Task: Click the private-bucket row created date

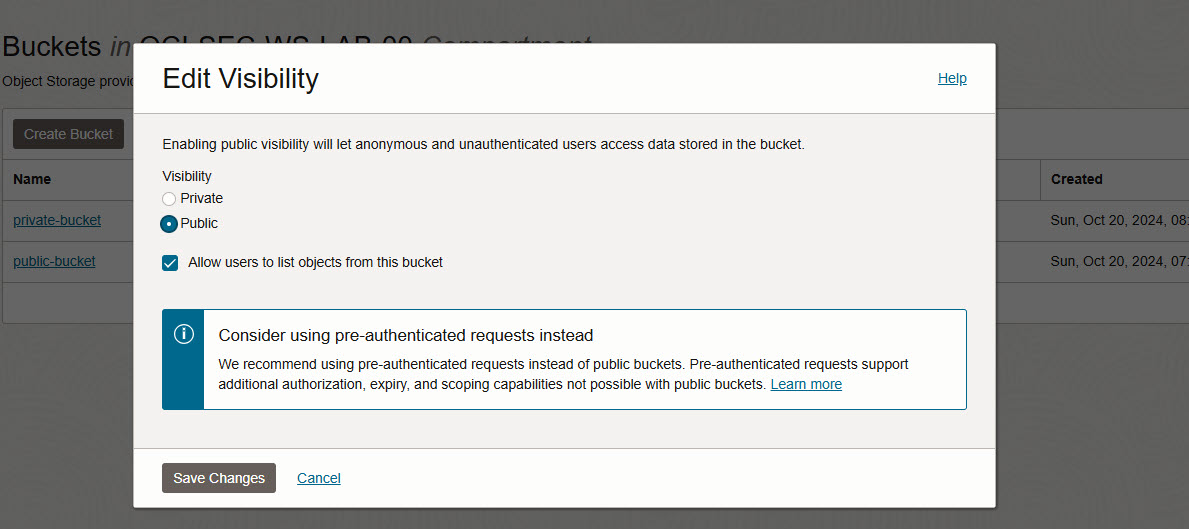Action: tap(1119, 221)
